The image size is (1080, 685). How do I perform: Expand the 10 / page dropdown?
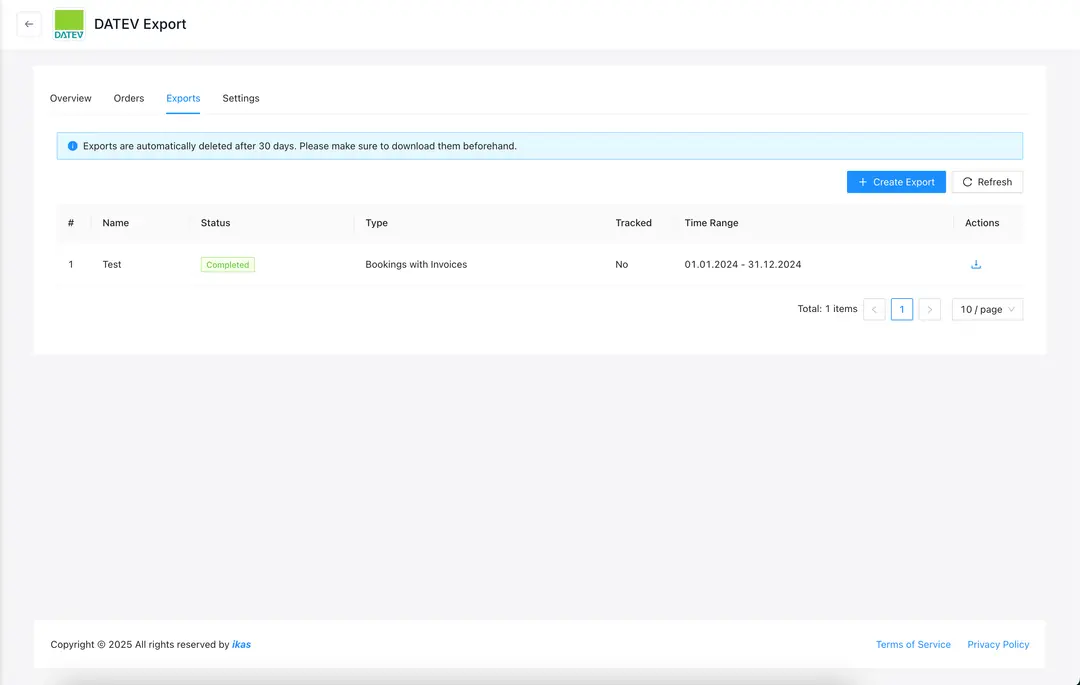pos(987,310)
